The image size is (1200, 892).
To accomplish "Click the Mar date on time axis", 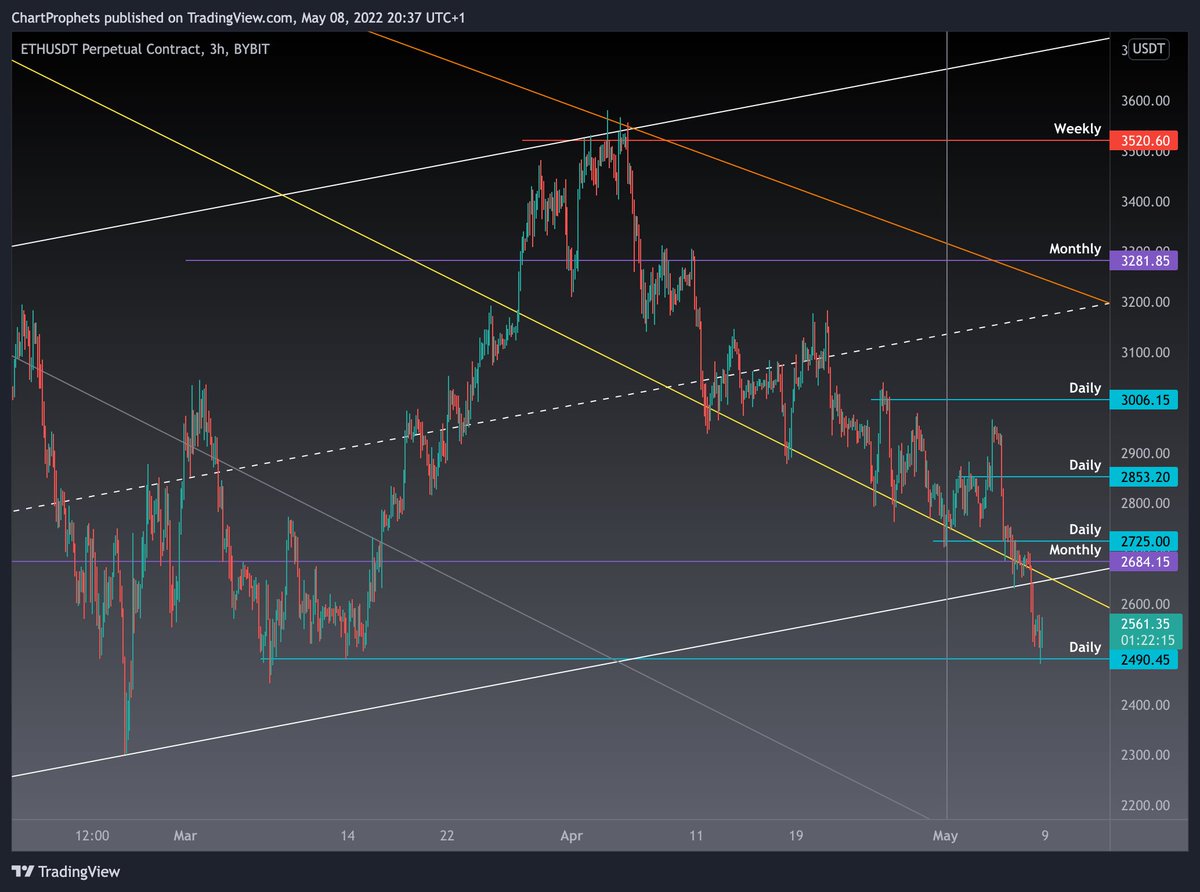I will pos(186,835).
